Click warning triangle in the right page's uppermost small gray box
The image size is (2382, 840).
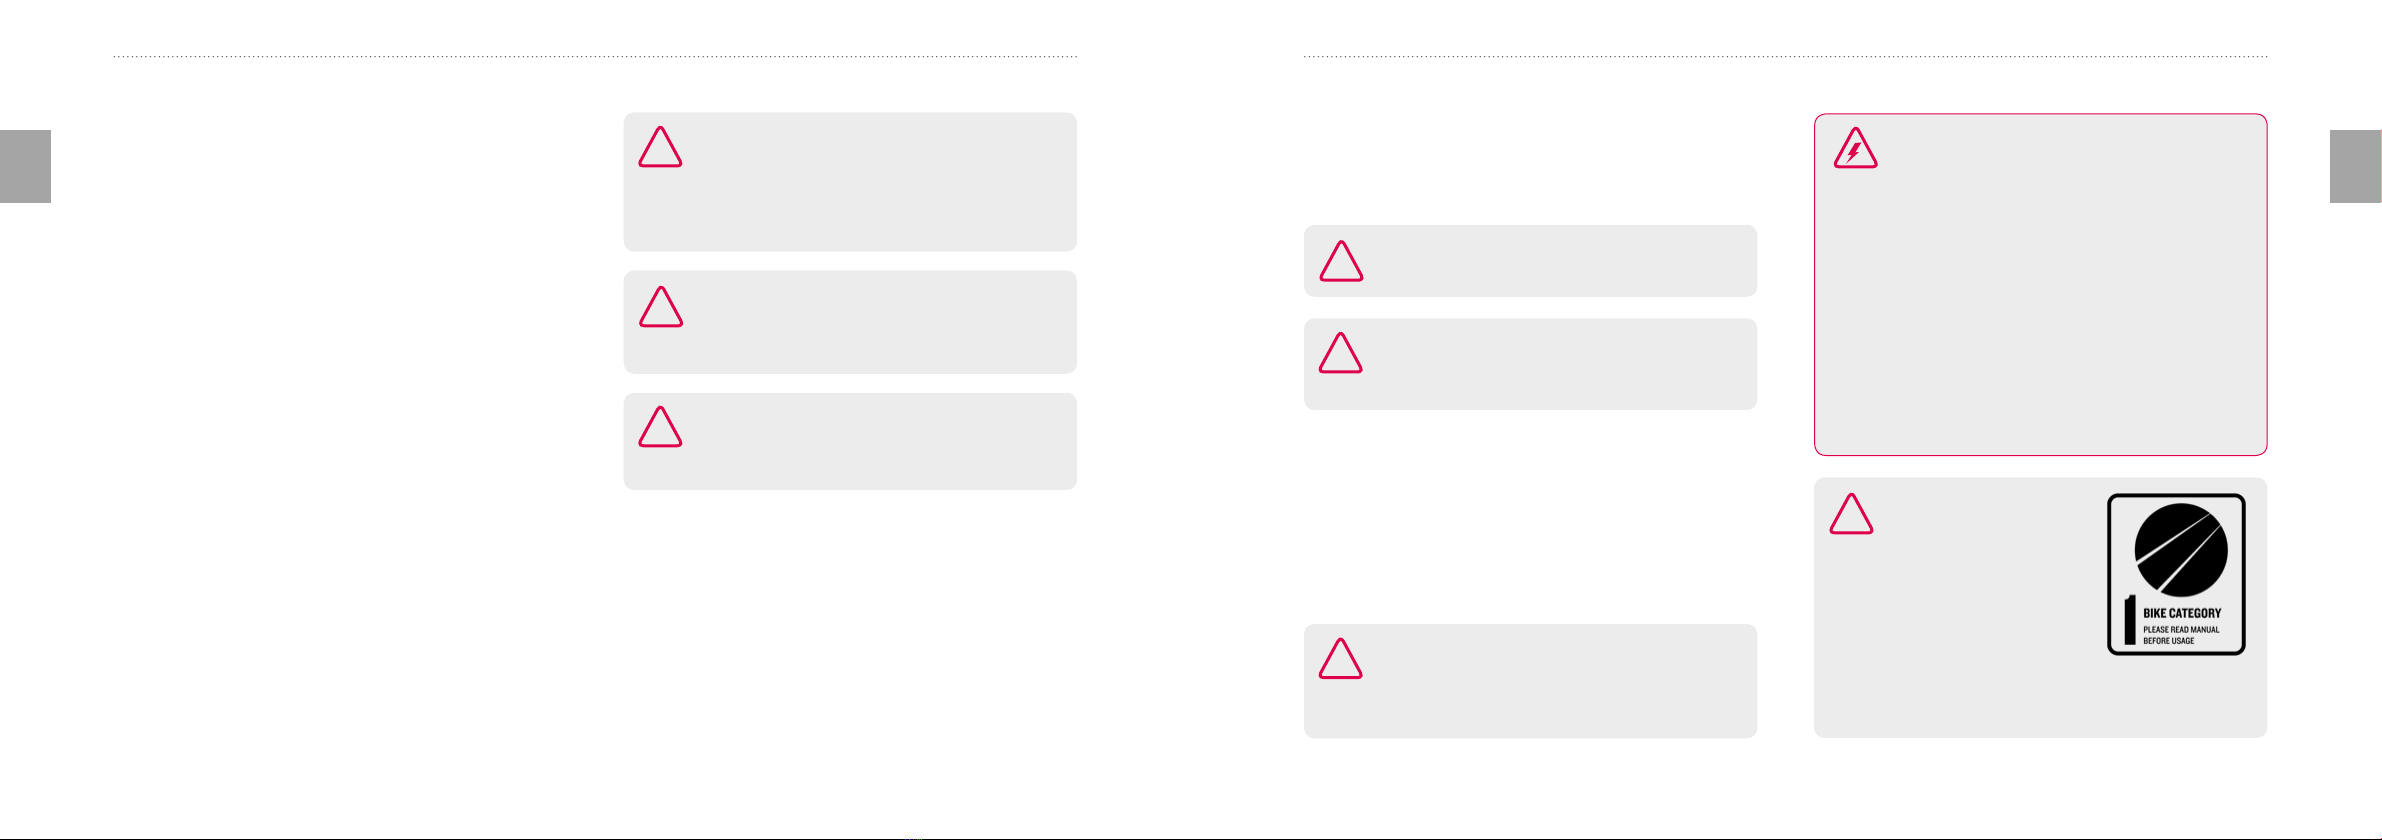click(1341, 261)
